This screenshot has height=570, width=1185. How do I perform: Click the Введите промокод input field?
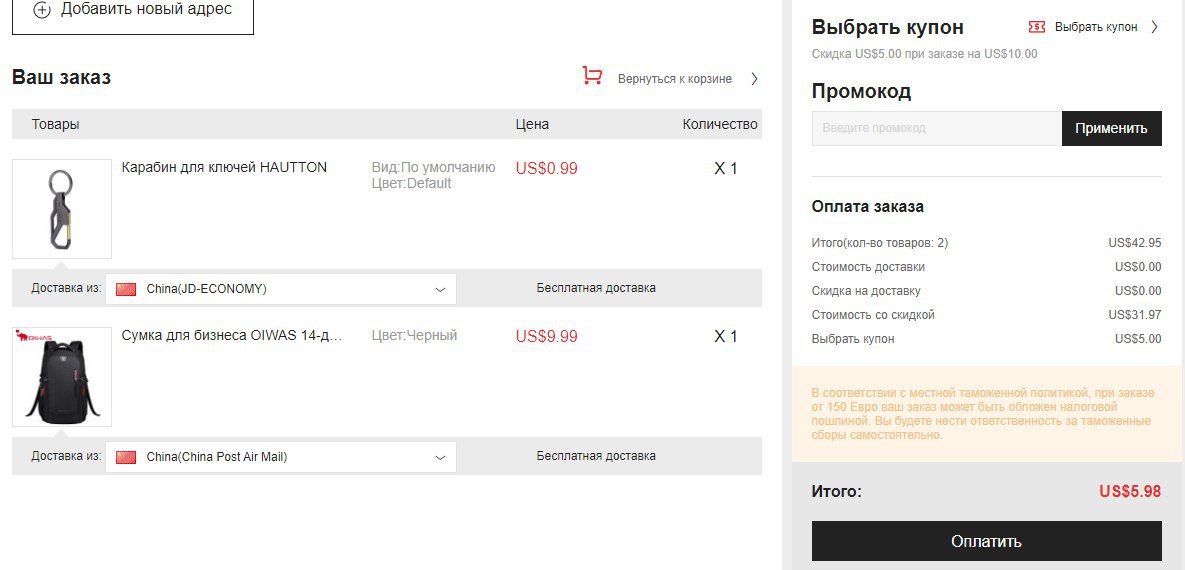click(936, 129)
